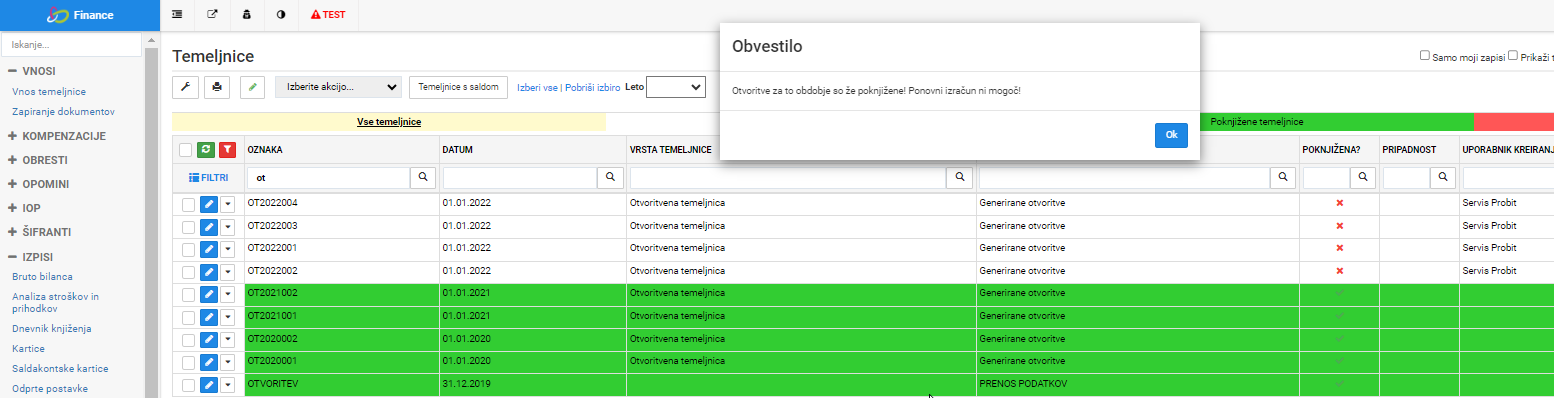The height and width of the screenshot is (398, 1554).
Task: Click the search icon in VRSTA TEMELJNICE filter
Action: click(960, 177)
